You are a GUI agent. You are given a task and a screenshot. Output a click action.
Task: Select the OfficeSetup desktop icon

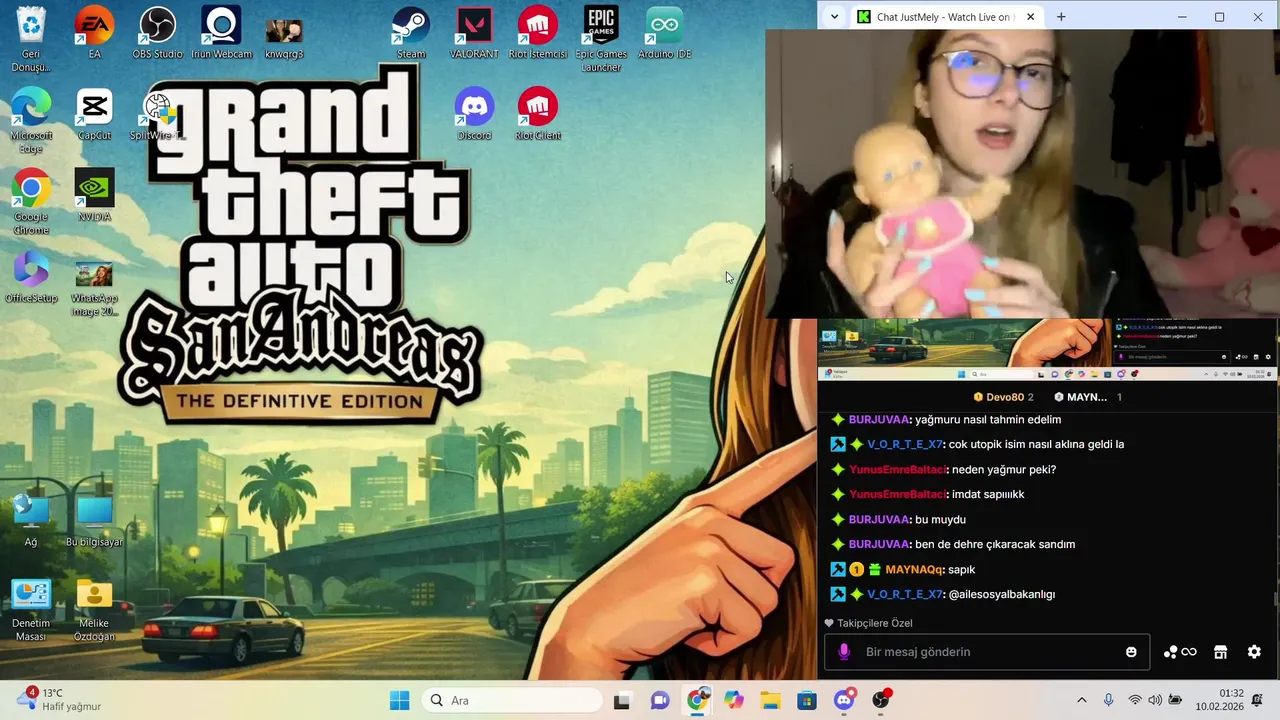point(31,278)
